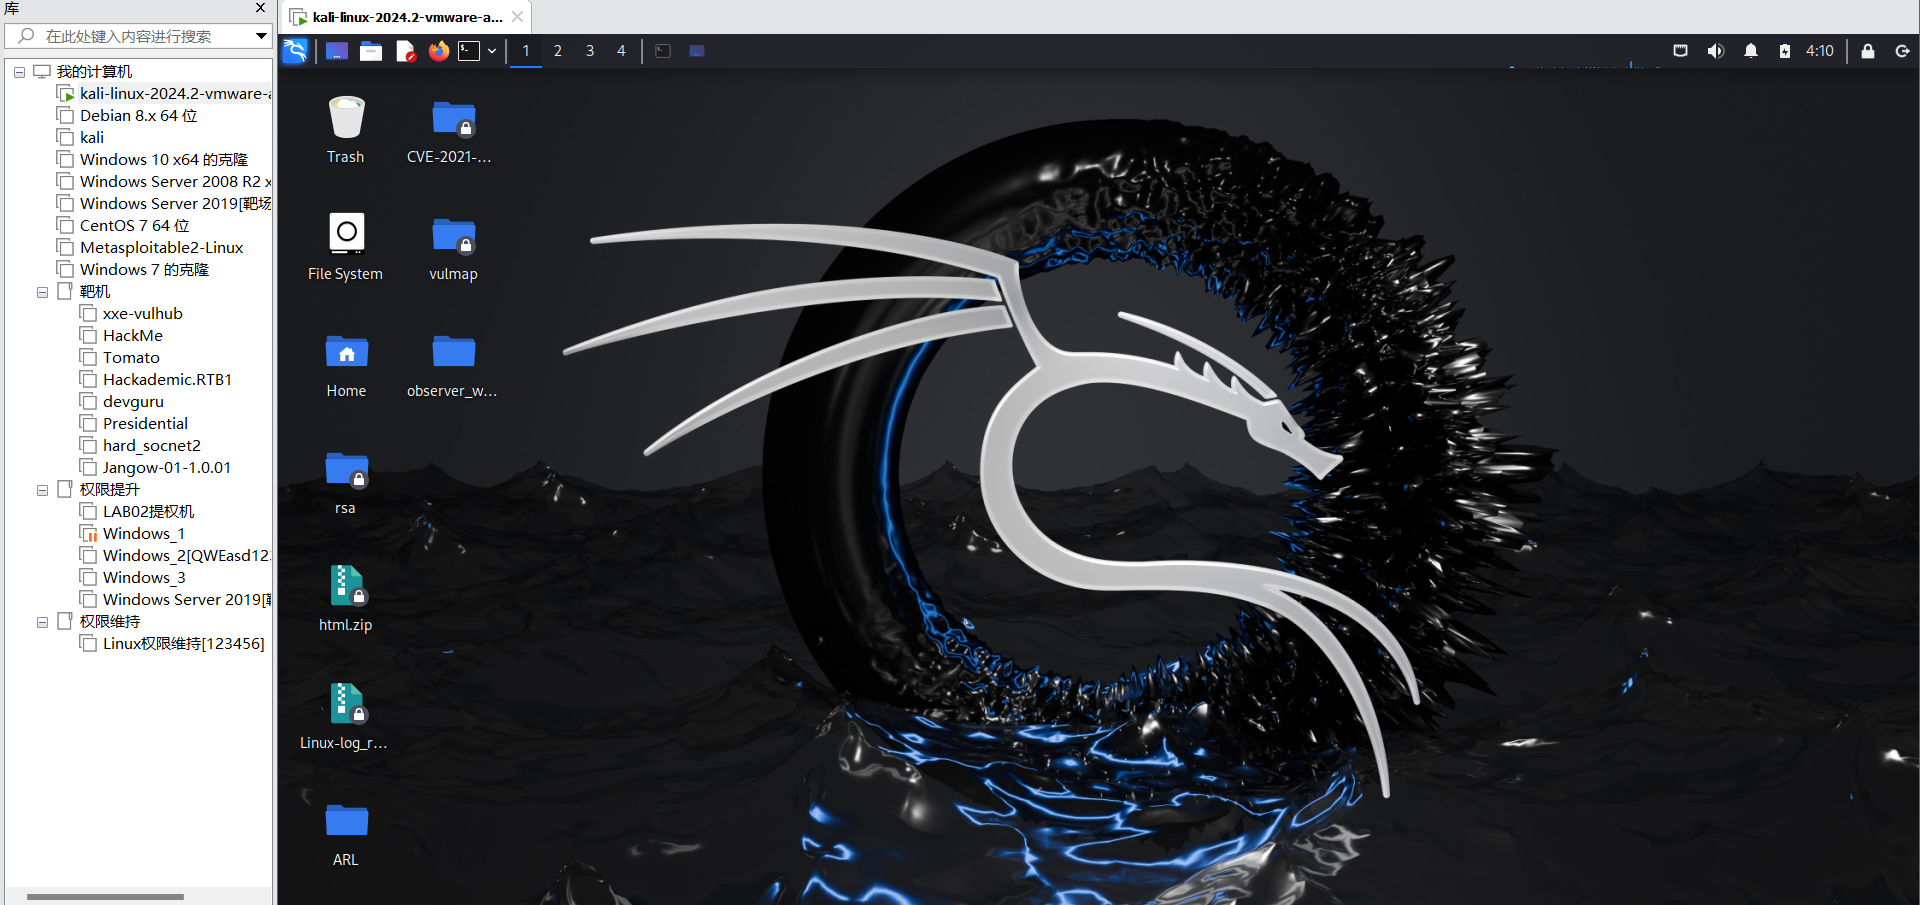1920x905 pixels.
Task: Open the Kali applications menu icon
Action: click(295, 51)
